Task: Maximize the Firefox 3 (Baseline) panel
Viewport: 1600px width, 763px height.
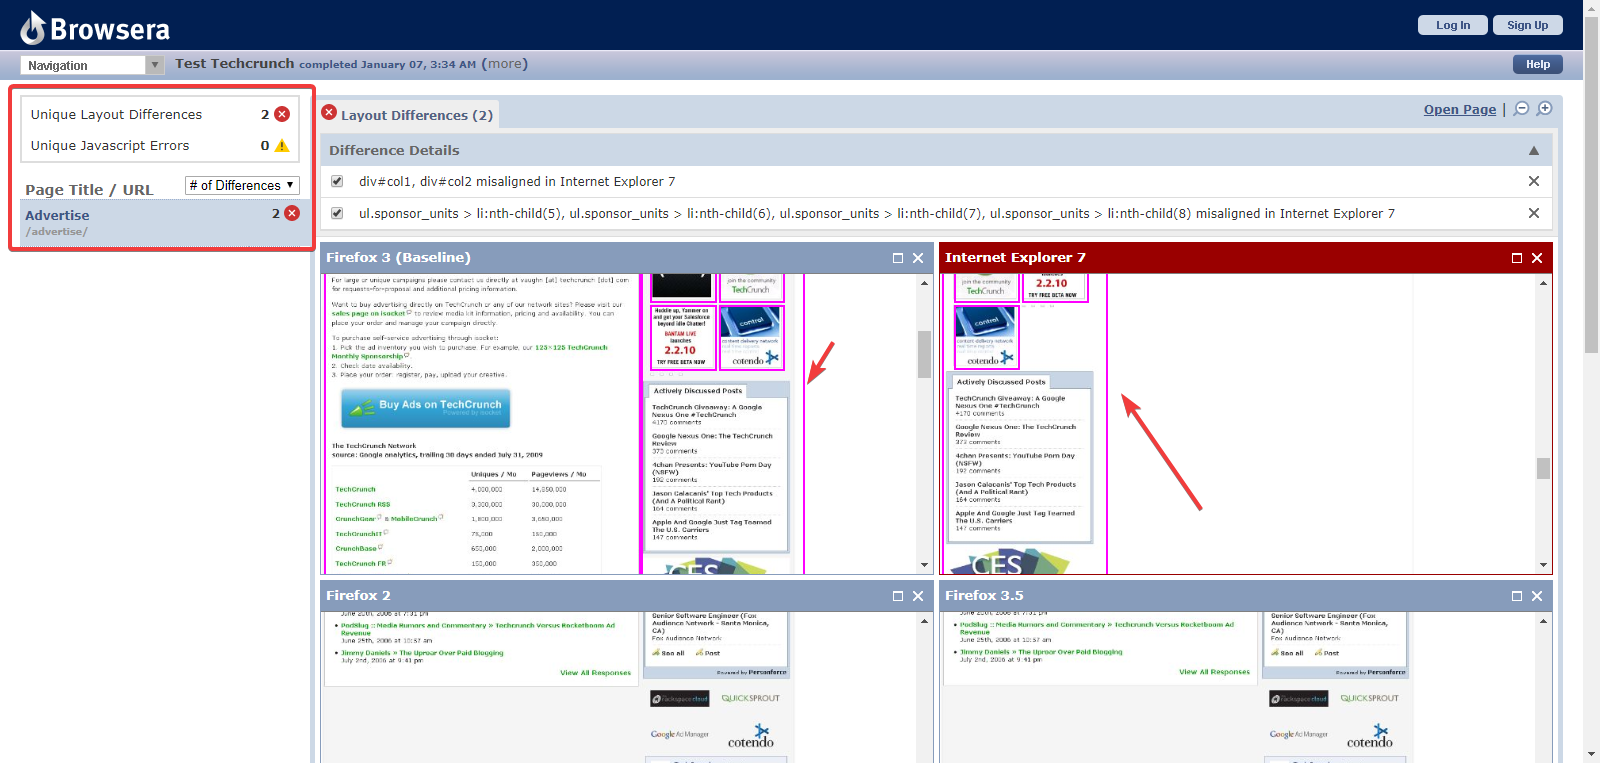Action: (898, 258)
